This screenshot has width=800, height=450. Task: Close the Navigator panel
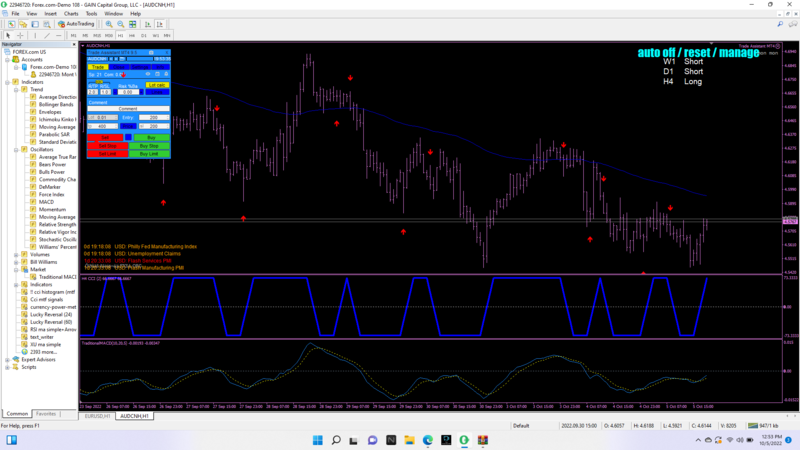coord(74,44)
